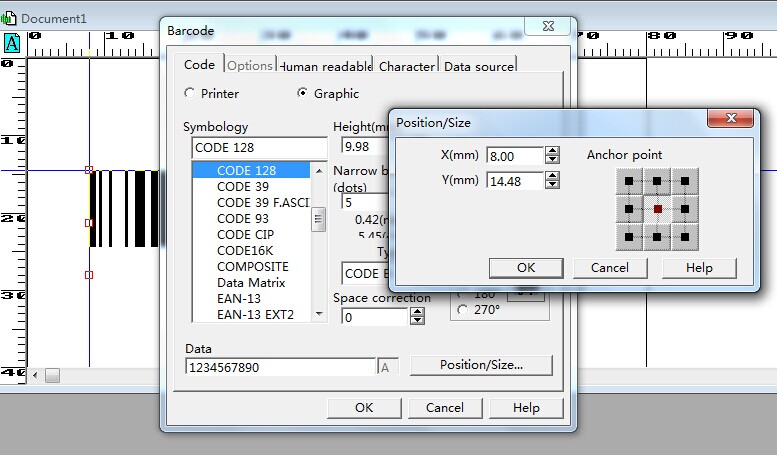777x455 pixels.
Task: Select the top-left anchor point
Action: click(x=629, y=181)
